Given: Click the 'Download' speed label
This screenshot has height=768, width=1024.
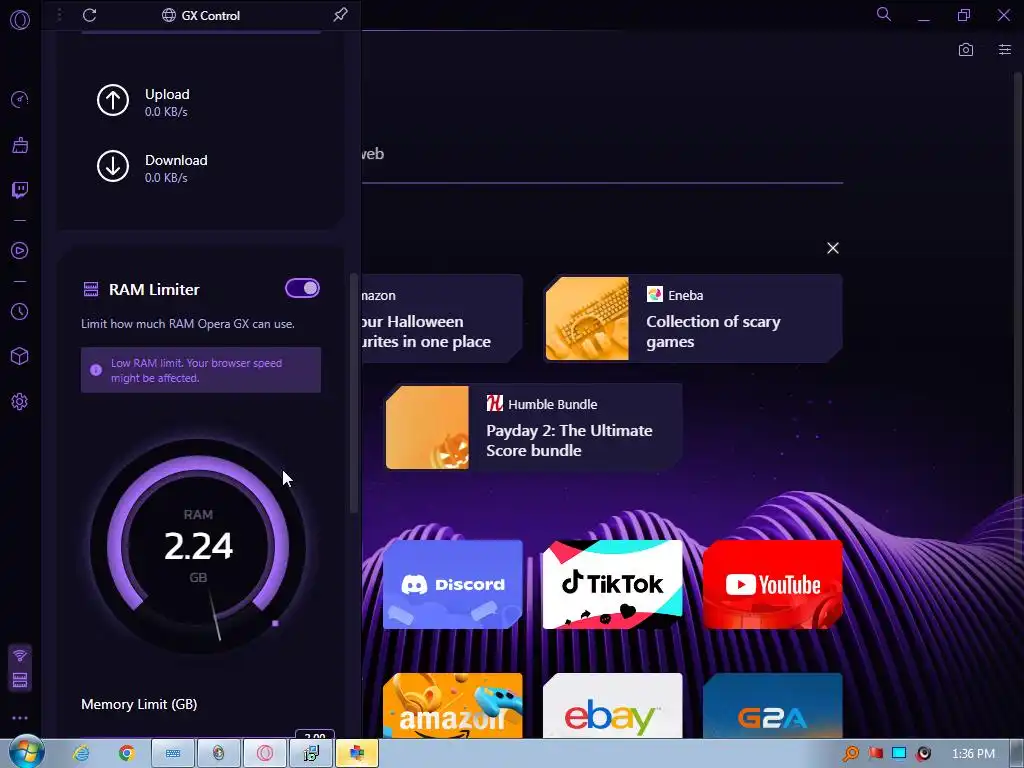Looking at the screenshot, I should click(176, 160).
